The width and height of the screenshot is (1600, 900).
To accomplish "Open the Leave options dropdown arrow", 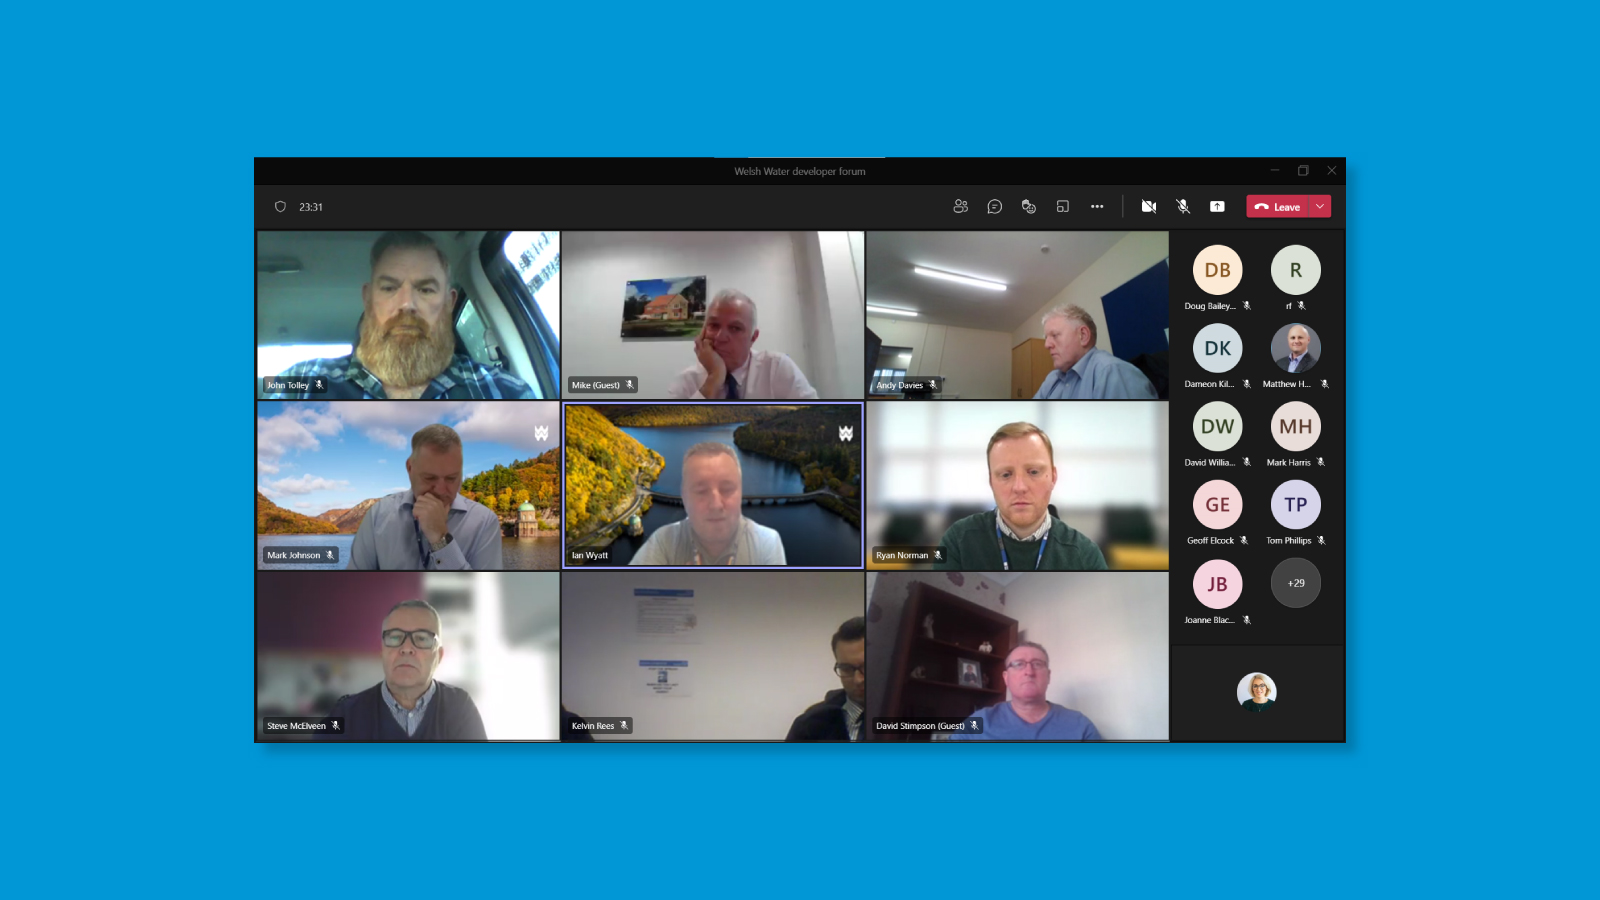I will [x=1320, y=206].
